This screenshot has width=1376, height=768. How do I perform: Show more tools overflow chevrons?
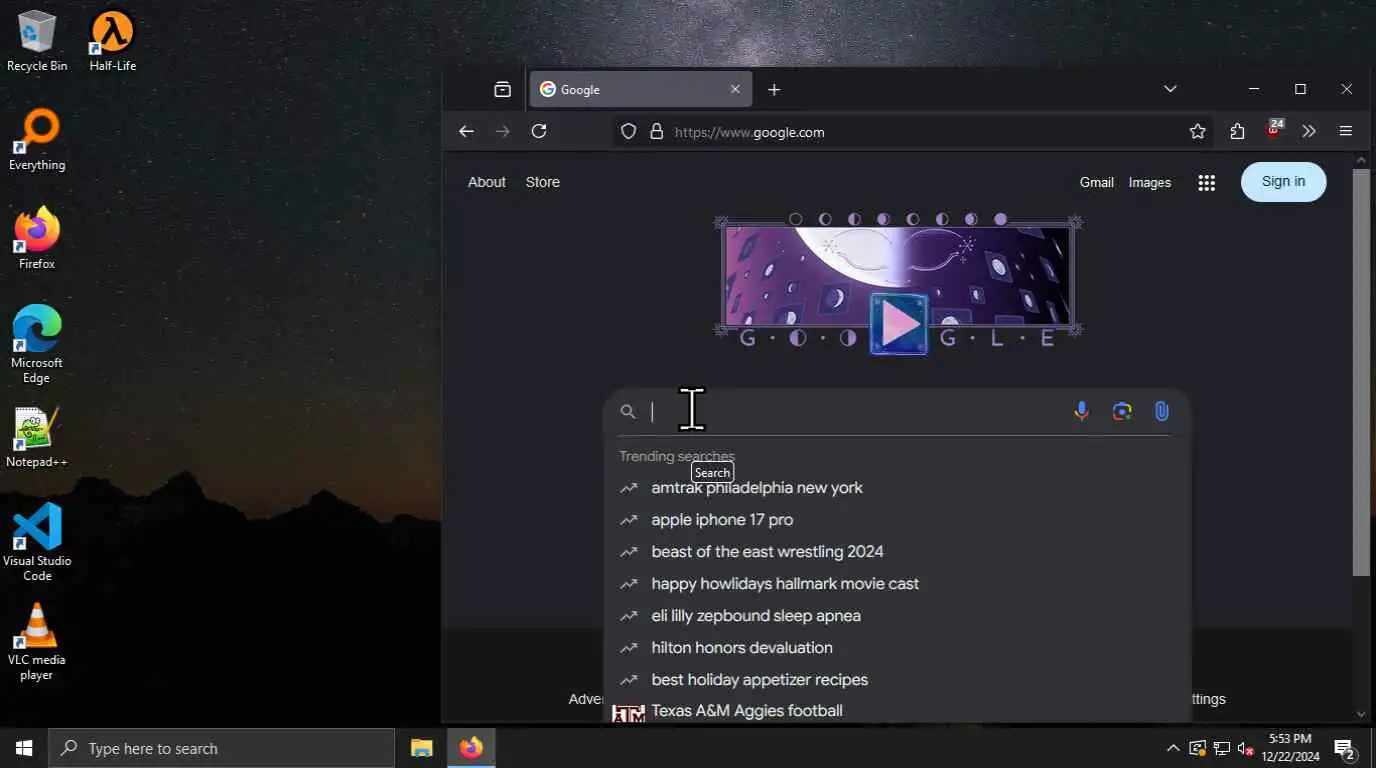[1309, 131]
